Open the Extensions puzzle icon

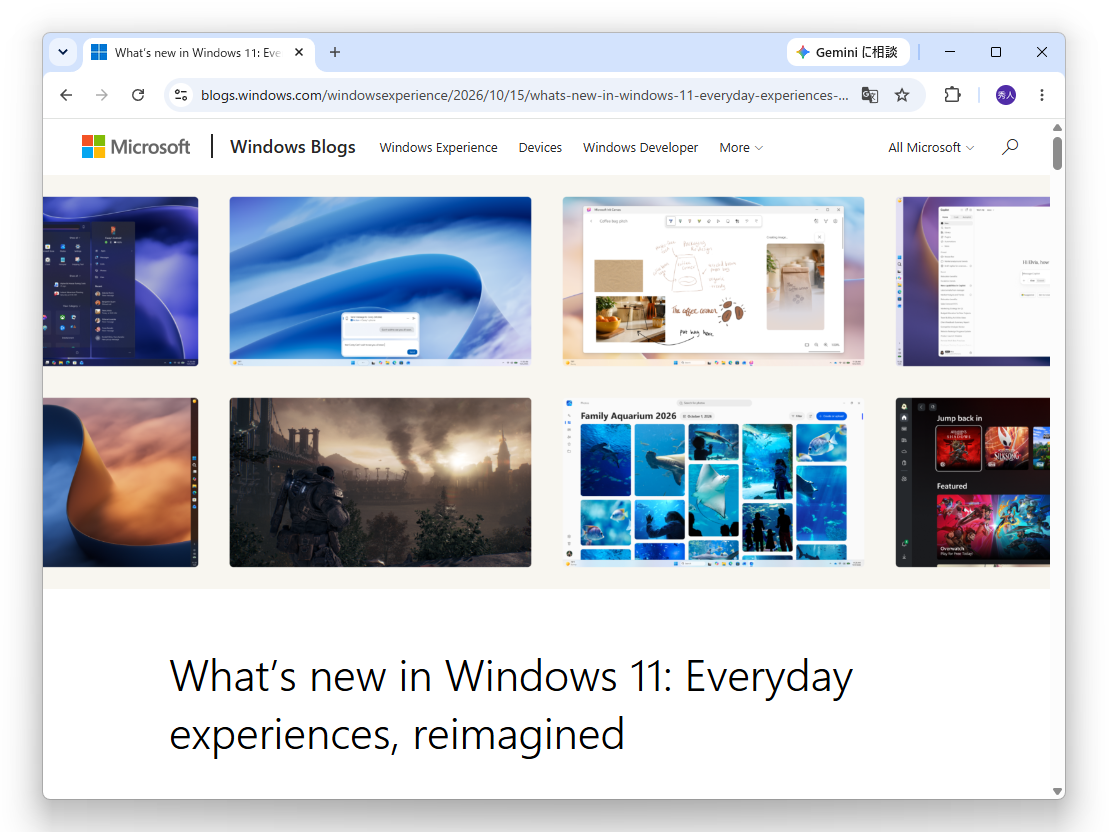pos(953,95)
